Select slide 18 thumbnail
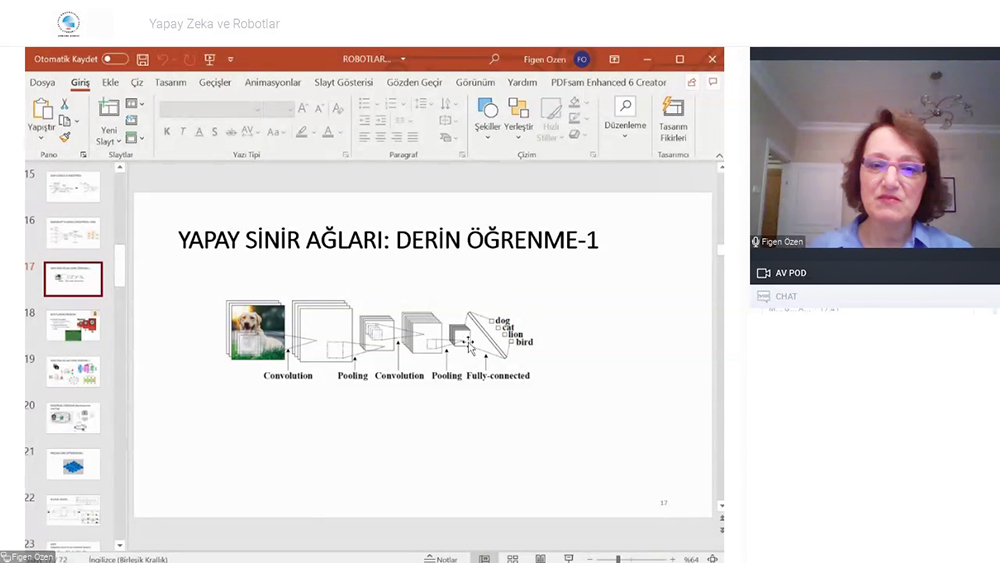The height and width of the screenshot is (563, 1000). 73,325
